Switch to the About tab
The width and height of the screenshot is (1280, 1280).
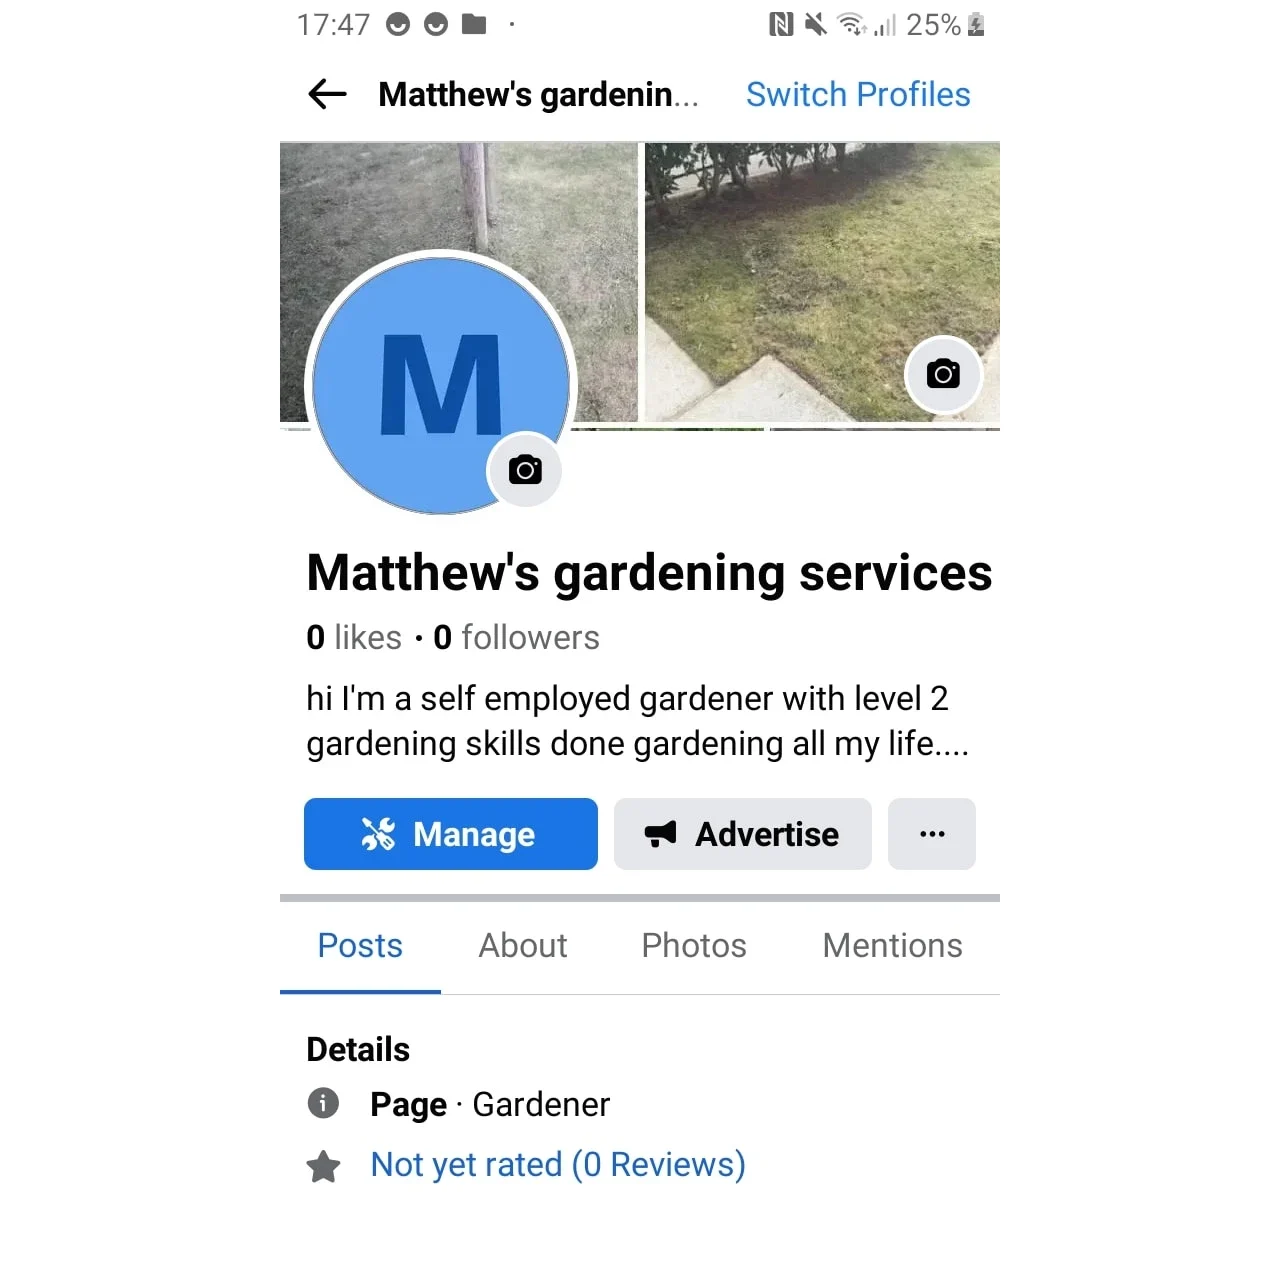tap(523, 945)
